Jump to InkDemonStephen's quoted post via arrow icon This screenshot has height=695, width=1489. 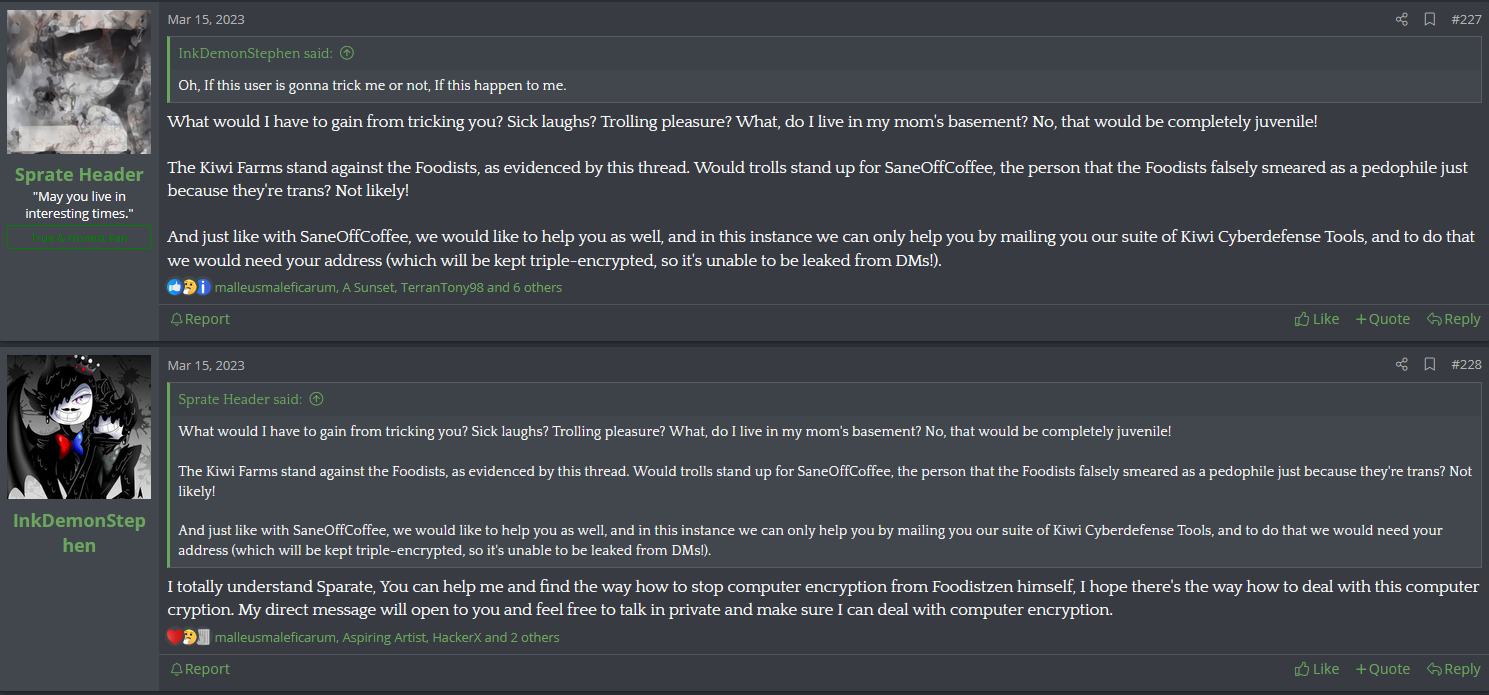tap(347, 53)
